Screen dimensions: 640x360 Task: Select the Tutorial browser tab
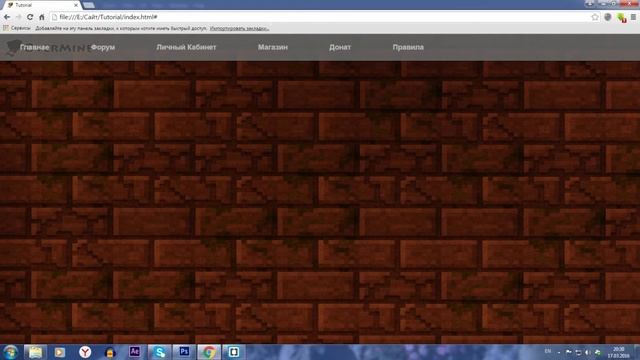pyautogui.click(x=42, y=5)
